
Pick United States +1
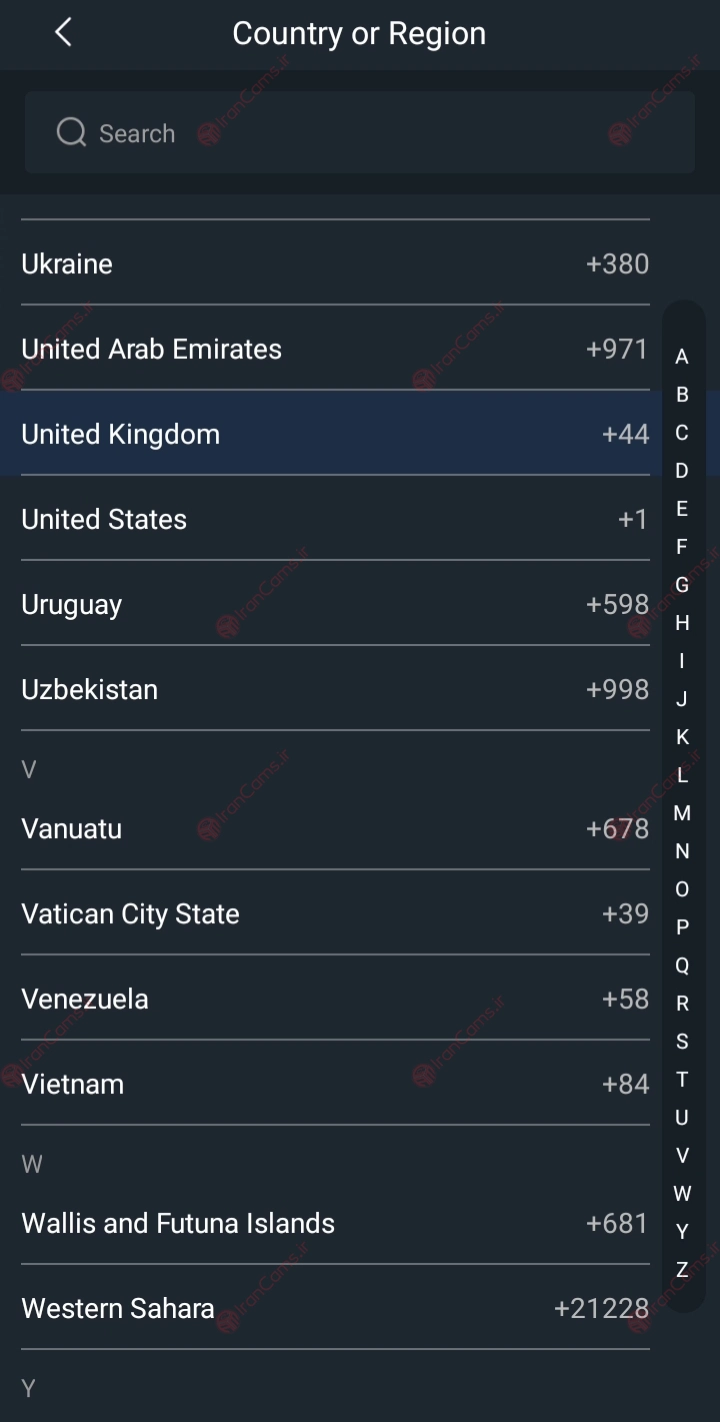335,518
